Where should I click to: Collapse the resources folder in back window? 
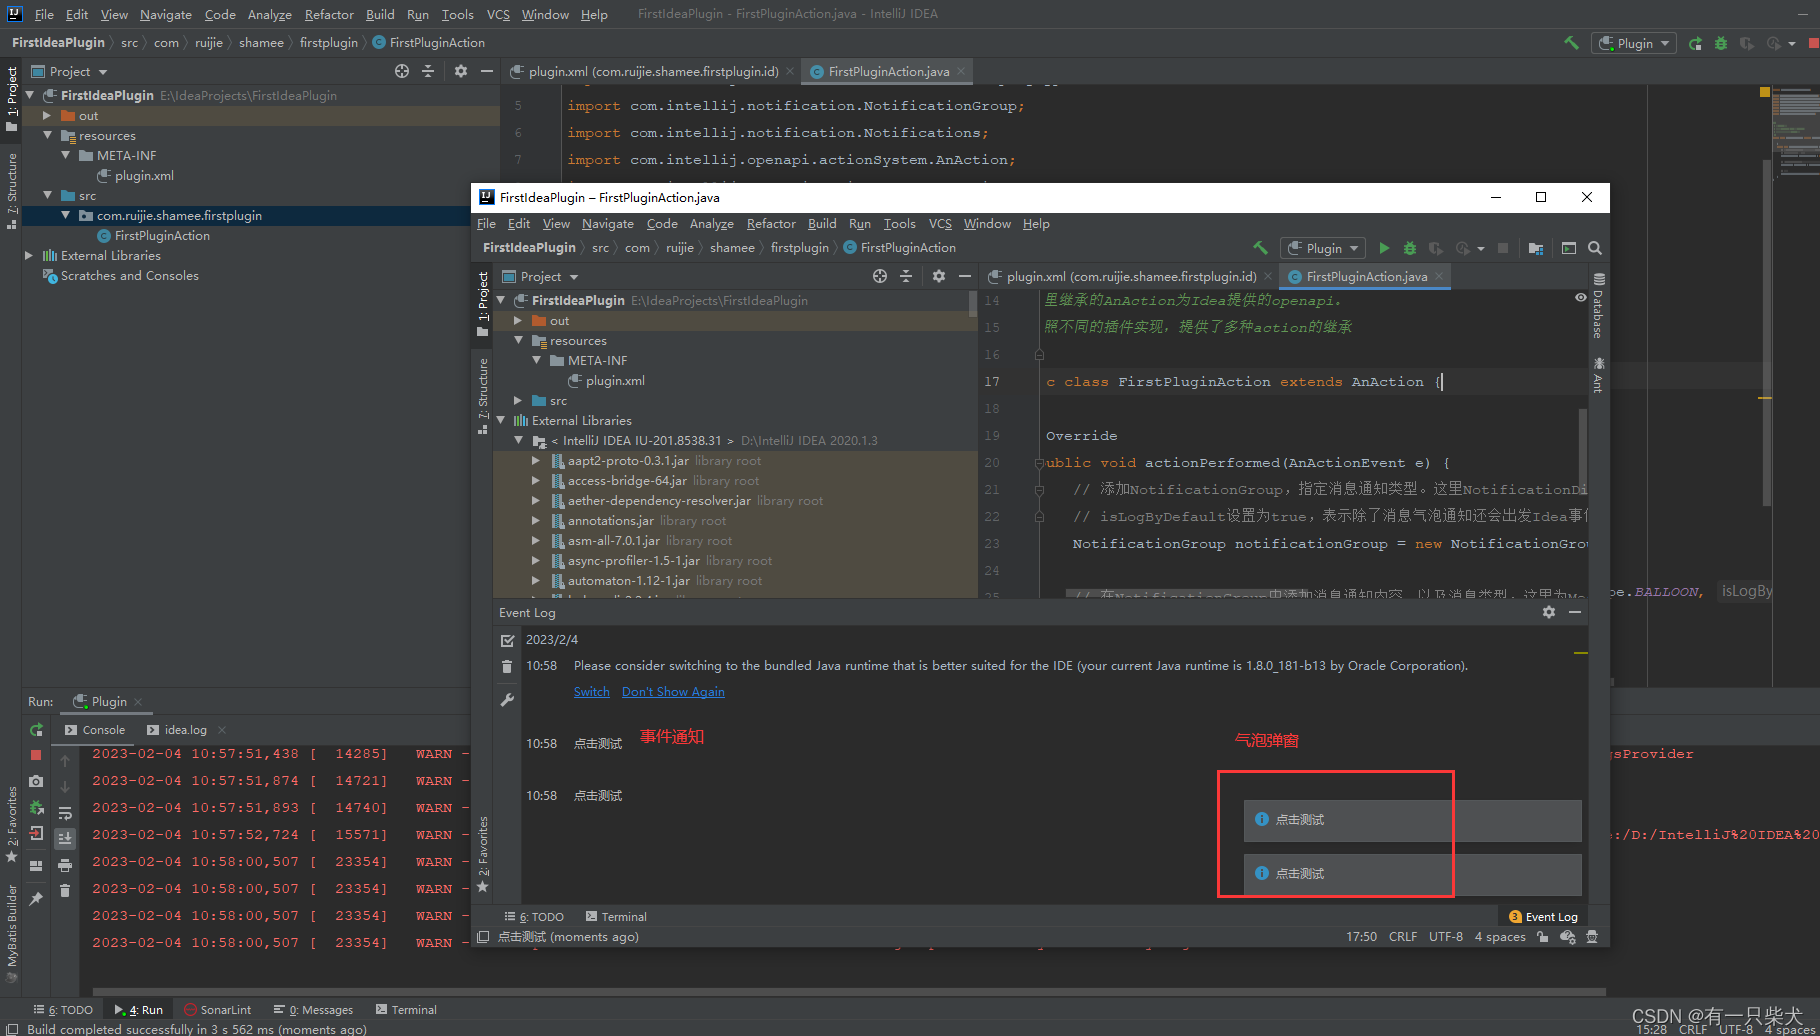point(47,135)
